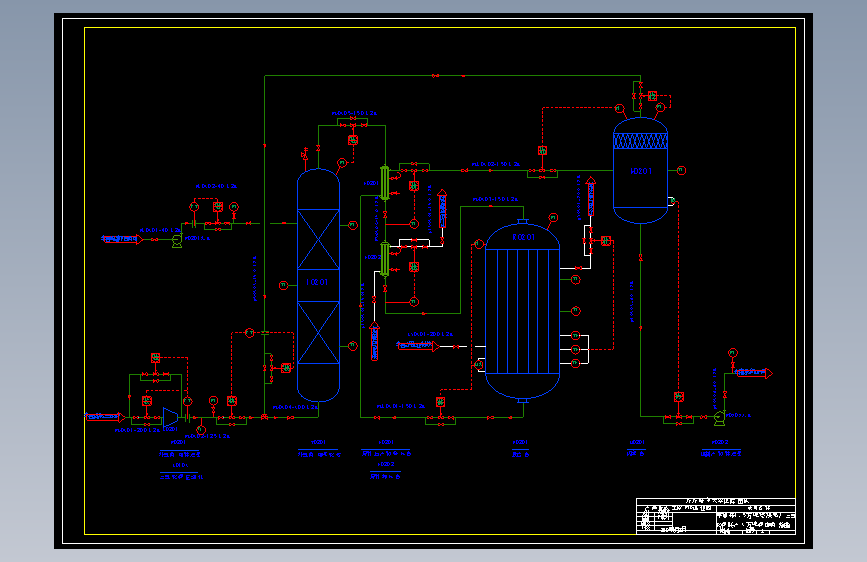The image size is (867, 562).
Task: Click the bottom-left feed inlet arrow
Action: point(105,417)
